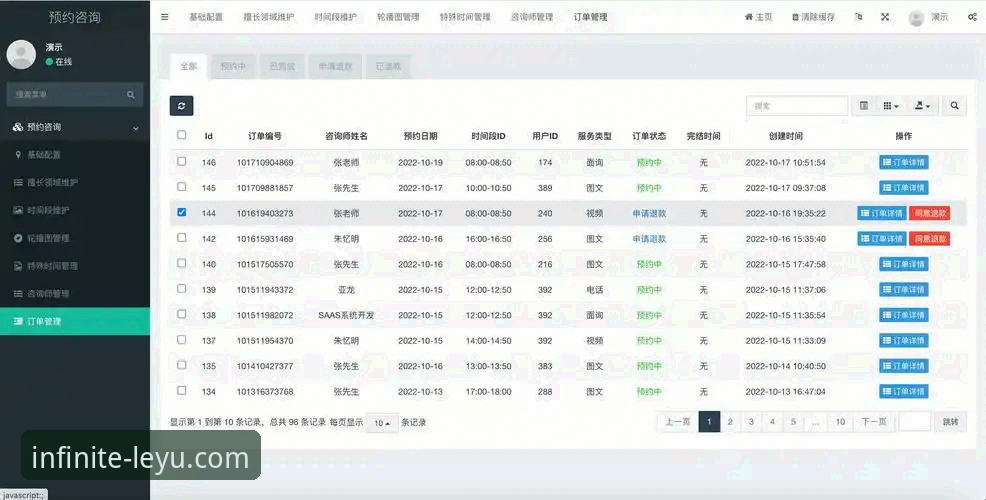The width and height of the screenshot is (986, 500).
Task: Check the row 139 checkbox
Action: 182,289
